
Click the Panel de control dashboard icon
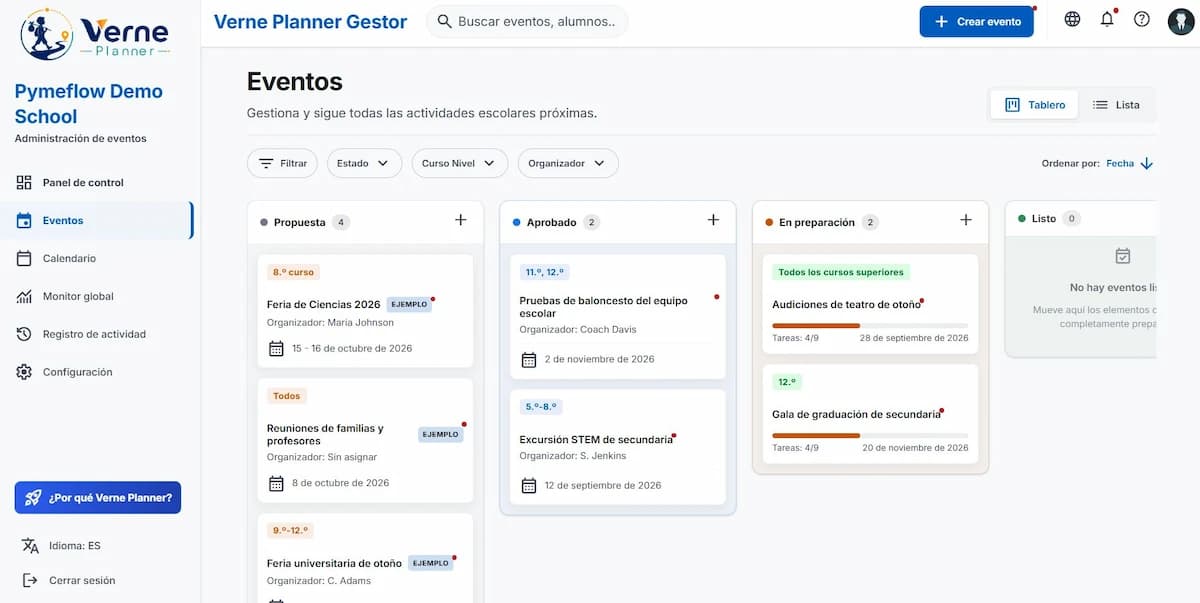coord(24,182)
